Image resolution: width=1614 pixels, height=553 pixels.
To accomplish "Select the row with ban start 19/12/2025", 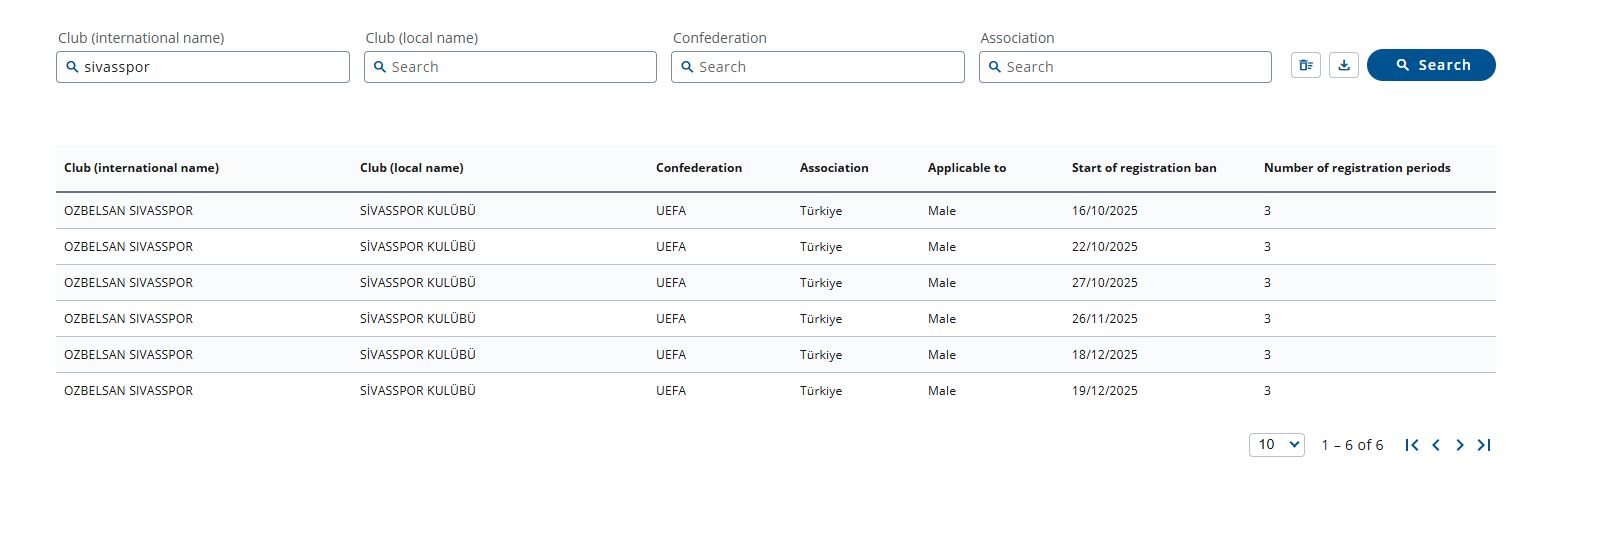I will point(1104,391).
